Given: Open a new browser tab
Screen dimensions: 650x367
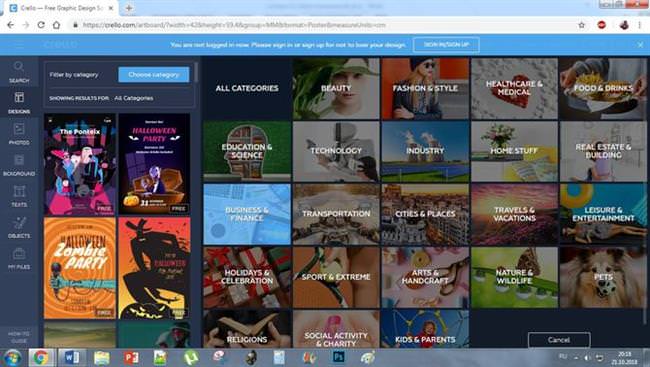Looking at the screenshot, I should click(x=129, y=8).
